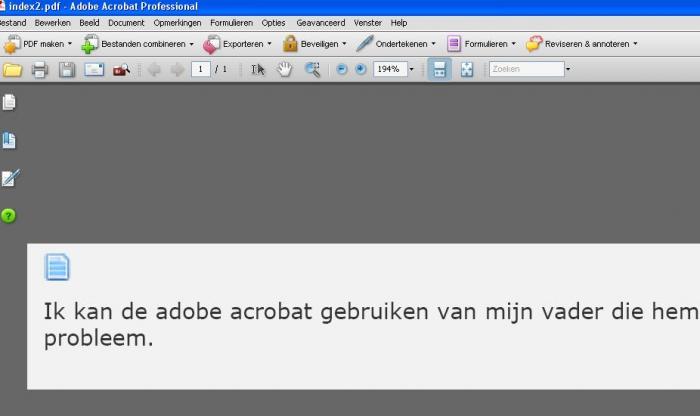Open the Venster menu
The height and width of the screenshot is (416, 700).
point(367,23)
